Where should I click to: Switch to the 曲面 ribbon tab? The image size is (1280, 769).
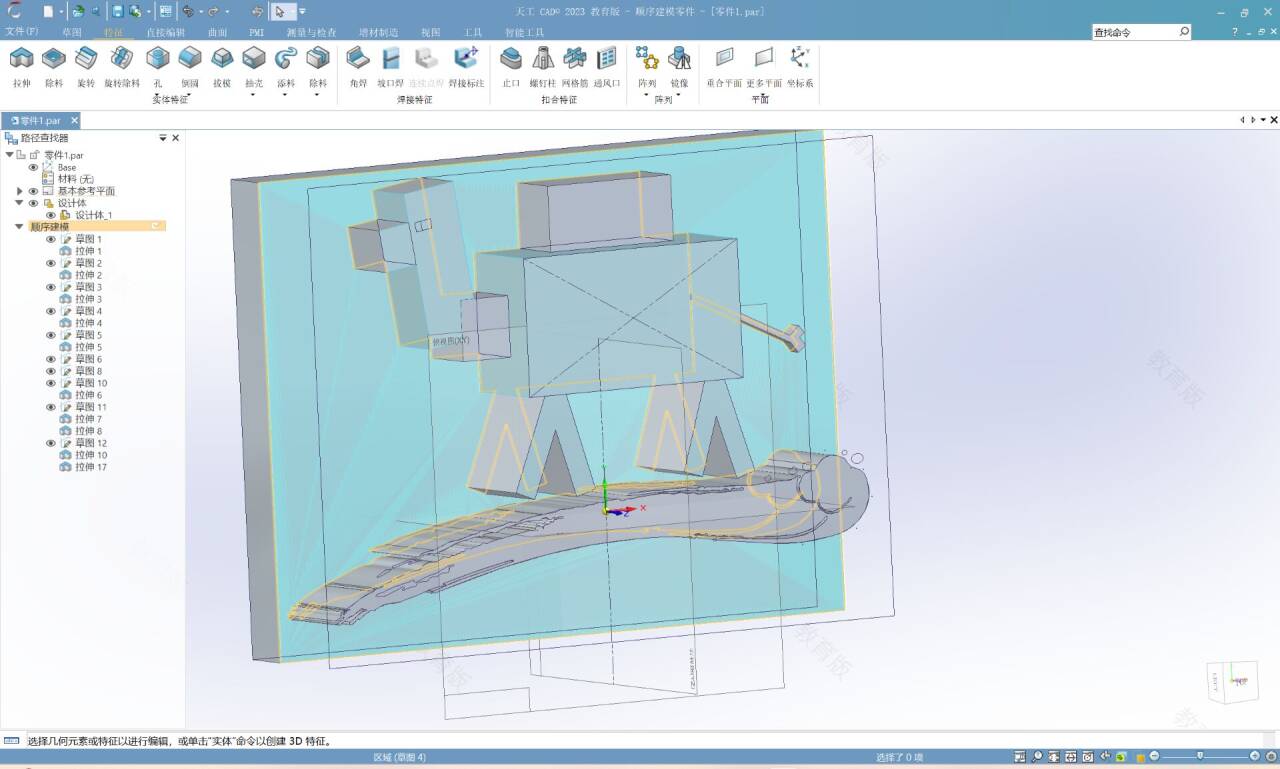[x=218, y=32]
